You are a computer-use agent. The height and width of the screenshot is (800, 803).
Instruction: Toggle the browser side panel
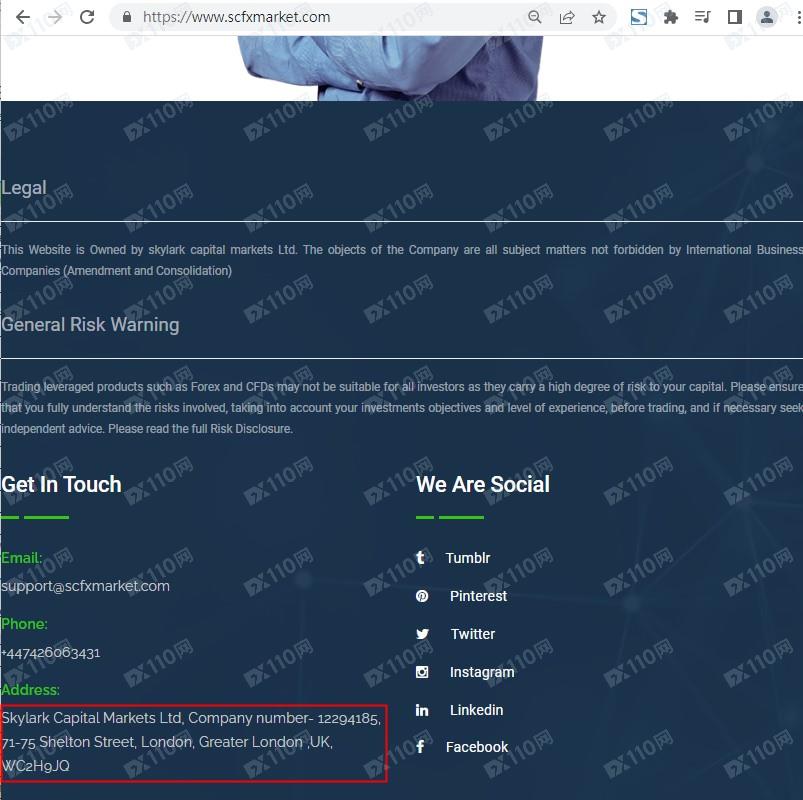[x=735, y=17]
